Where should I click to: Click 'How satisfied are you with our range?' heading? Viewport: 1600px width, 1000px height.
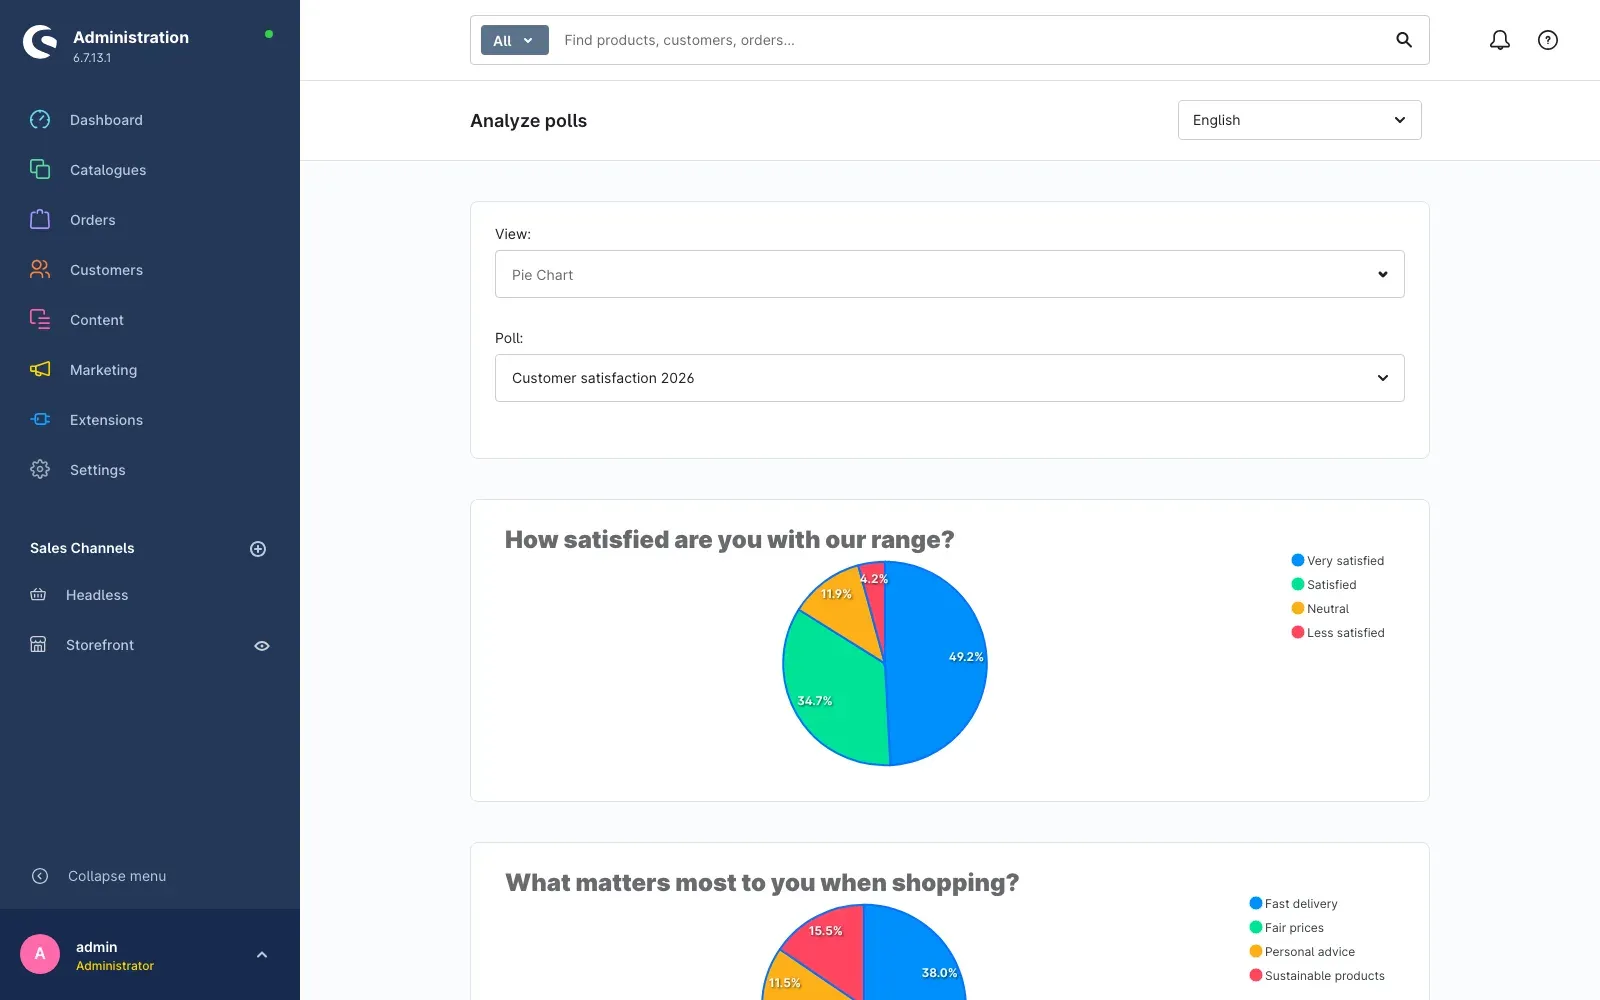click(x=729, y=540)
